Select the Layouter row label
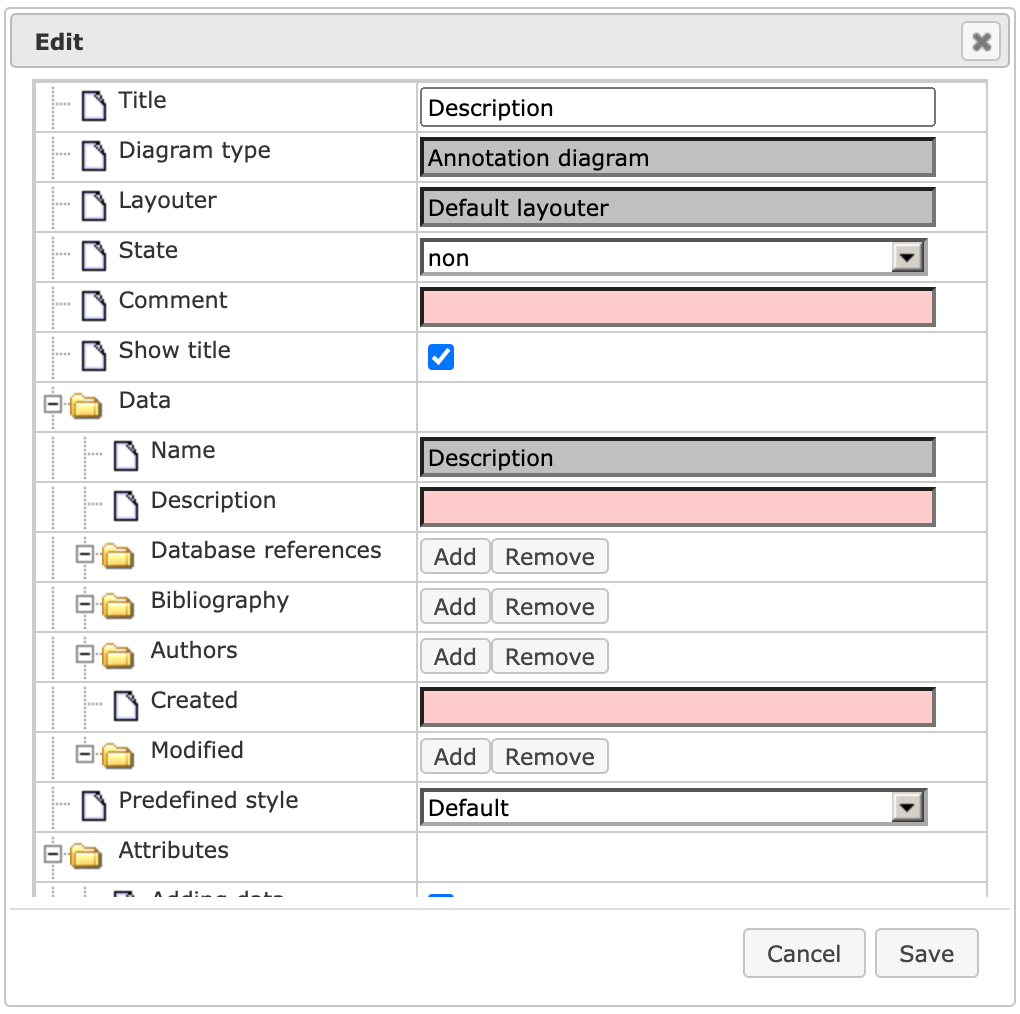Image resolution: width=1020 pixels, height=1014 pixels. tap(168, 201)
